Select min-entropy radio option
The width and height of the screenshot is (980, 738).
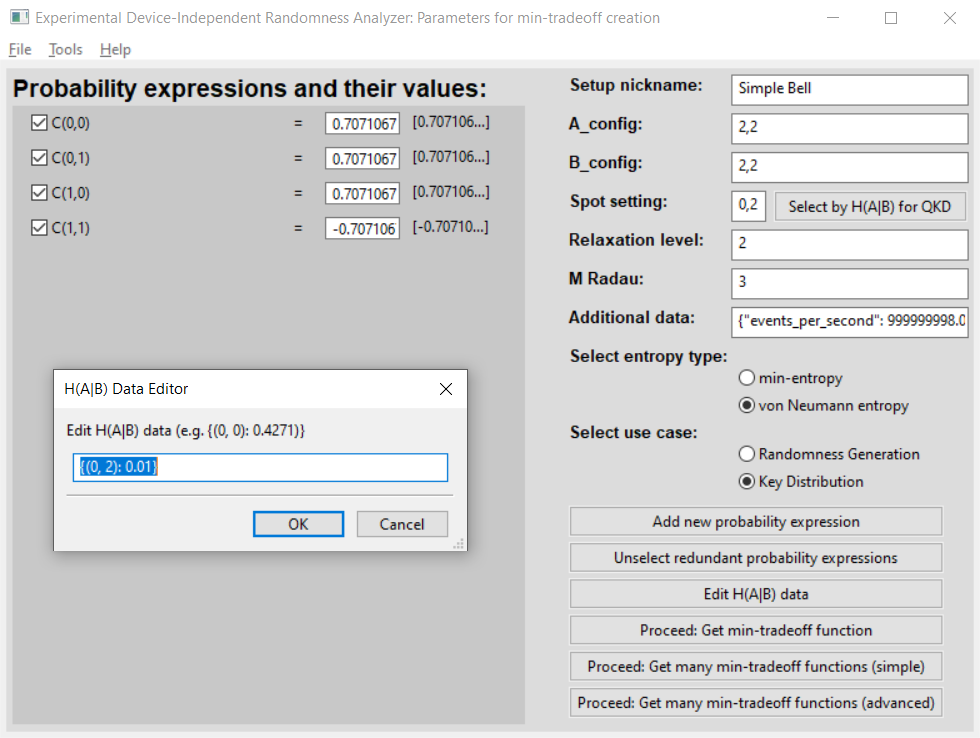(x=746, y=378)
